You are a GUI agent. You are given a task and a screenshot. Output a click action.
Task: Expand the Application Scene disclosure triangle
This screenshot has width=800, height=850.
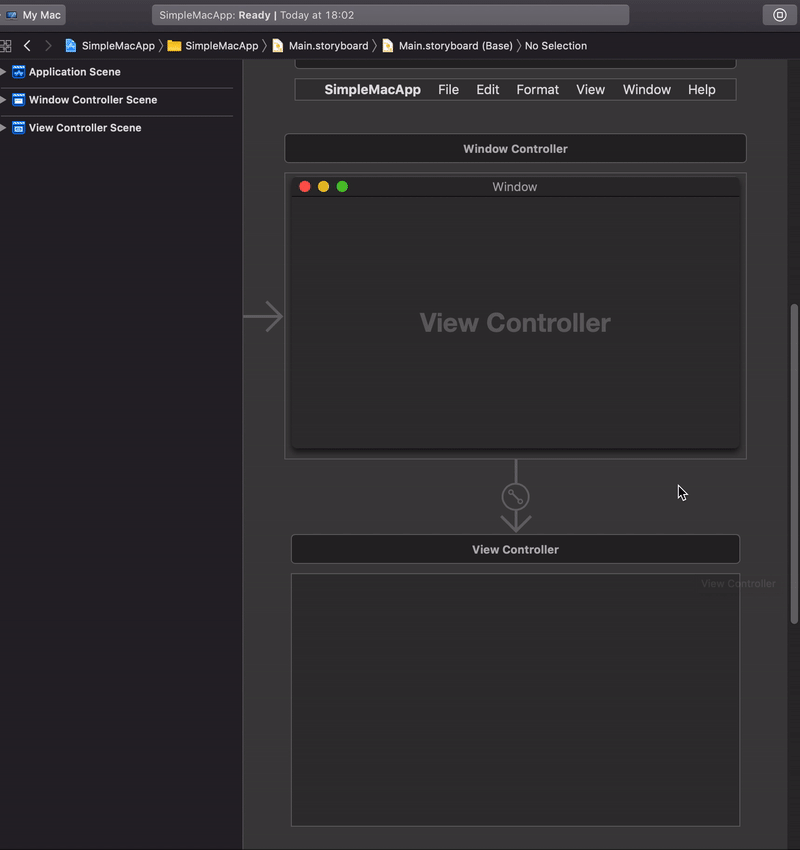(x=3, y=71)
